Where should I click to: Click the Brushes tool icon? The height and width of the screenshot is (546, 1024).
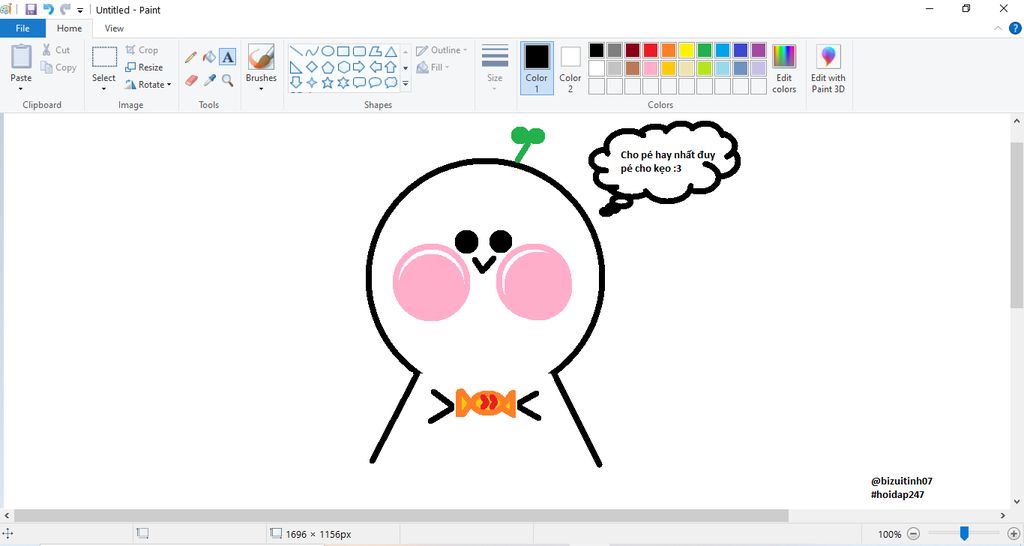pyautogui.click(x=261, y=57)
